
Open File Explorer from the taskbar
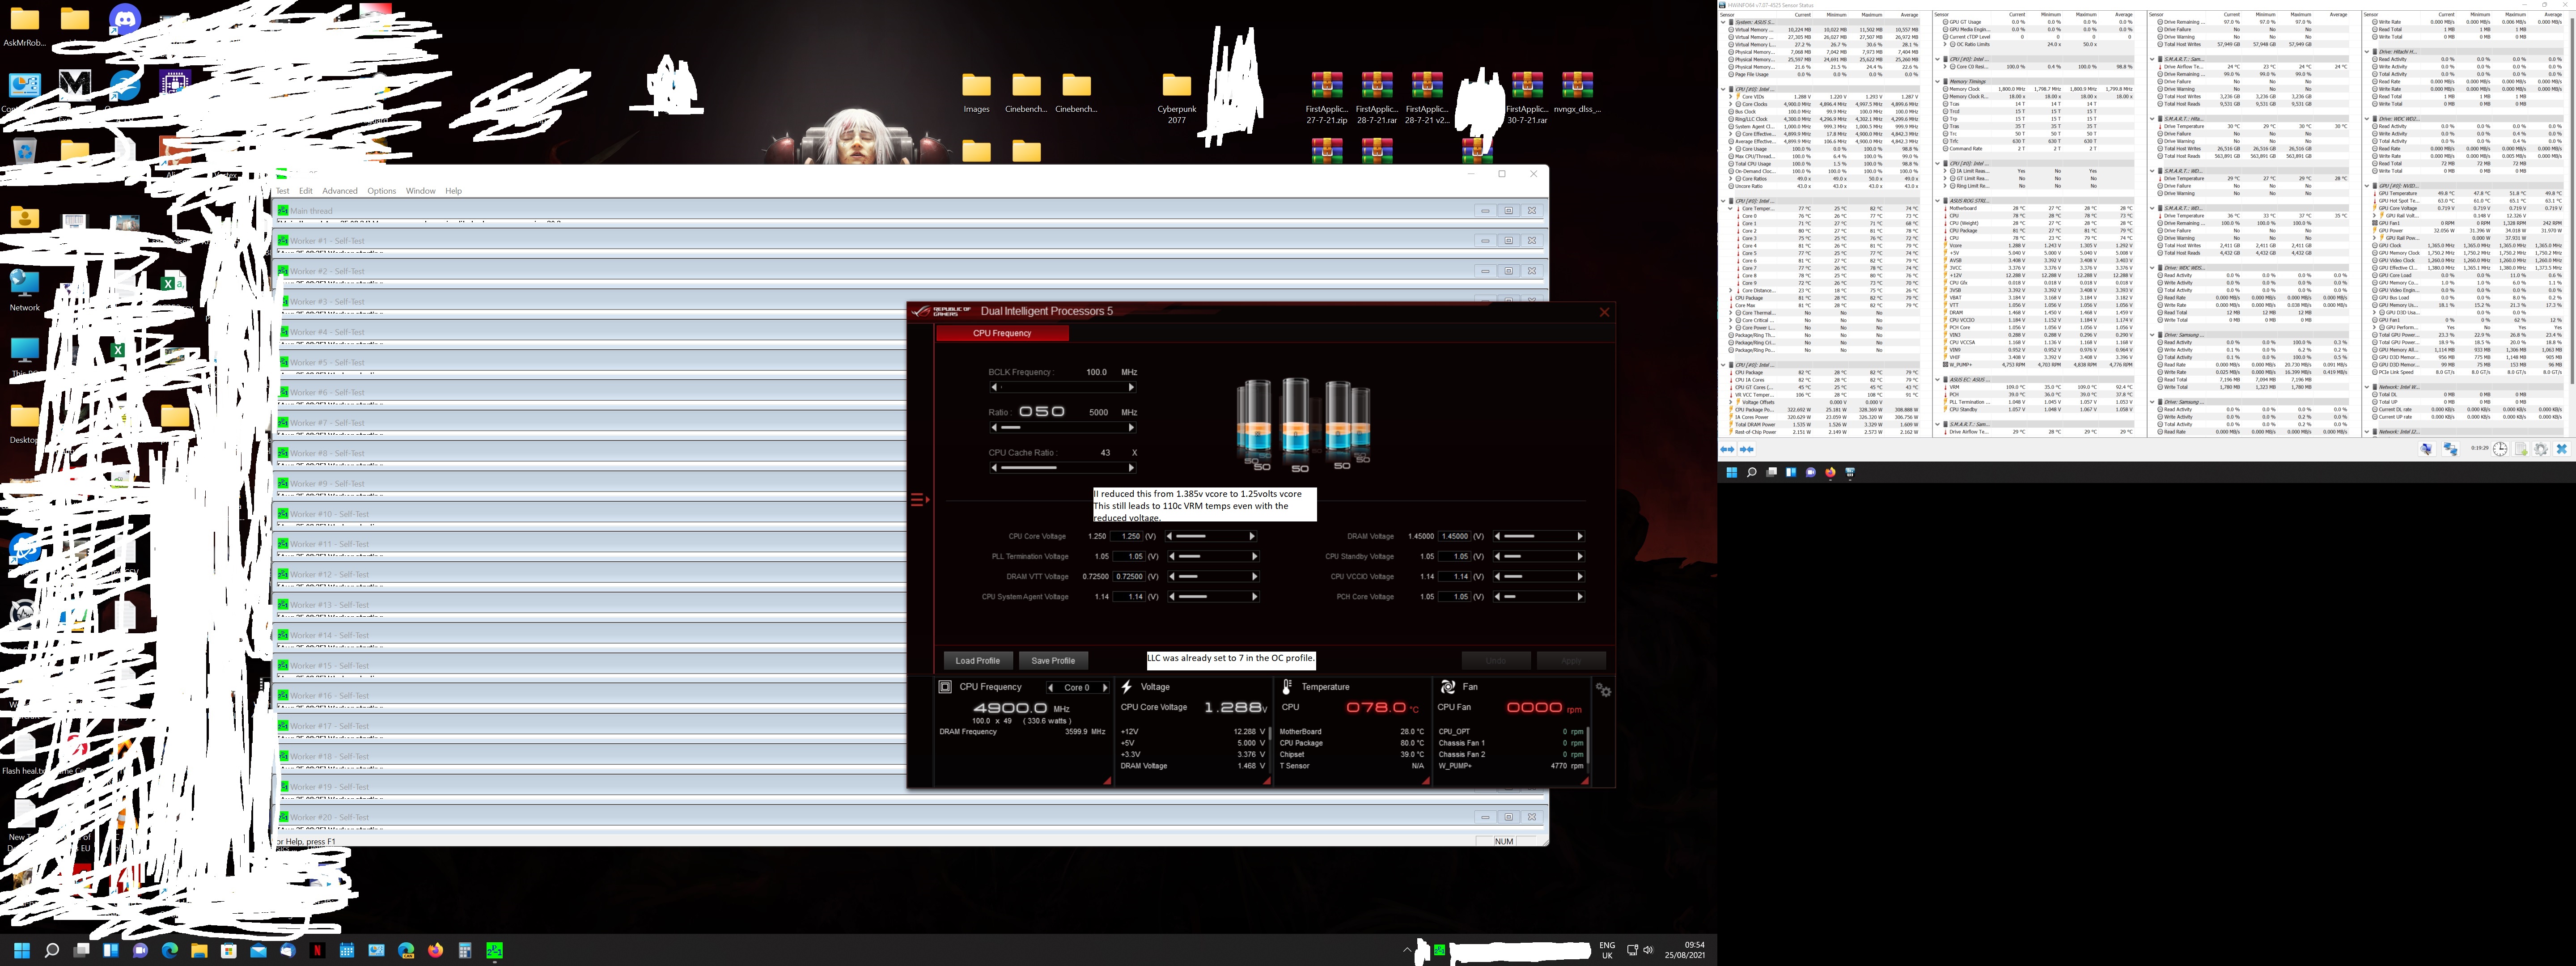199,950
